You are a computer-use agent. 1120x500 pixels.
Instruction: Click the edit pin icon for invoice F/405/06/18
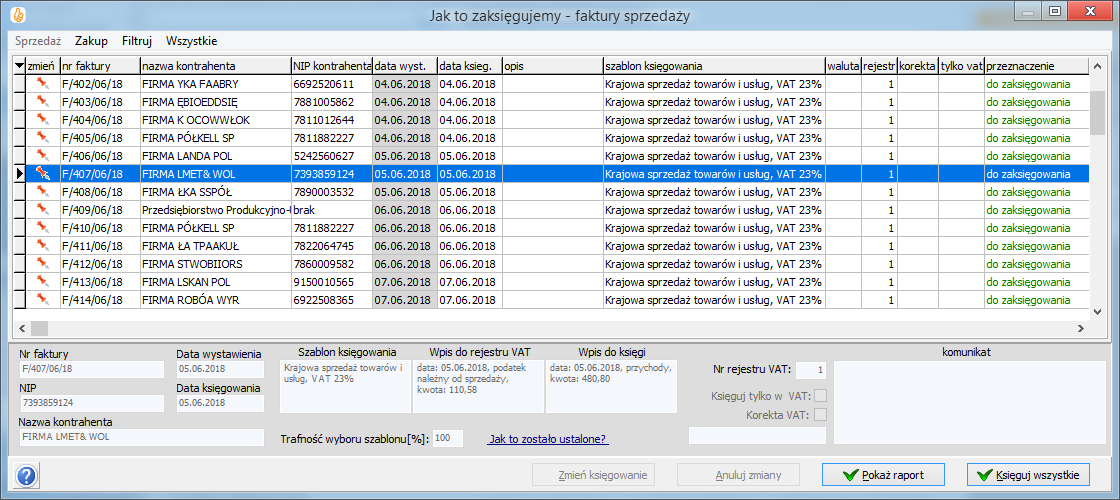tap(42, 138)
